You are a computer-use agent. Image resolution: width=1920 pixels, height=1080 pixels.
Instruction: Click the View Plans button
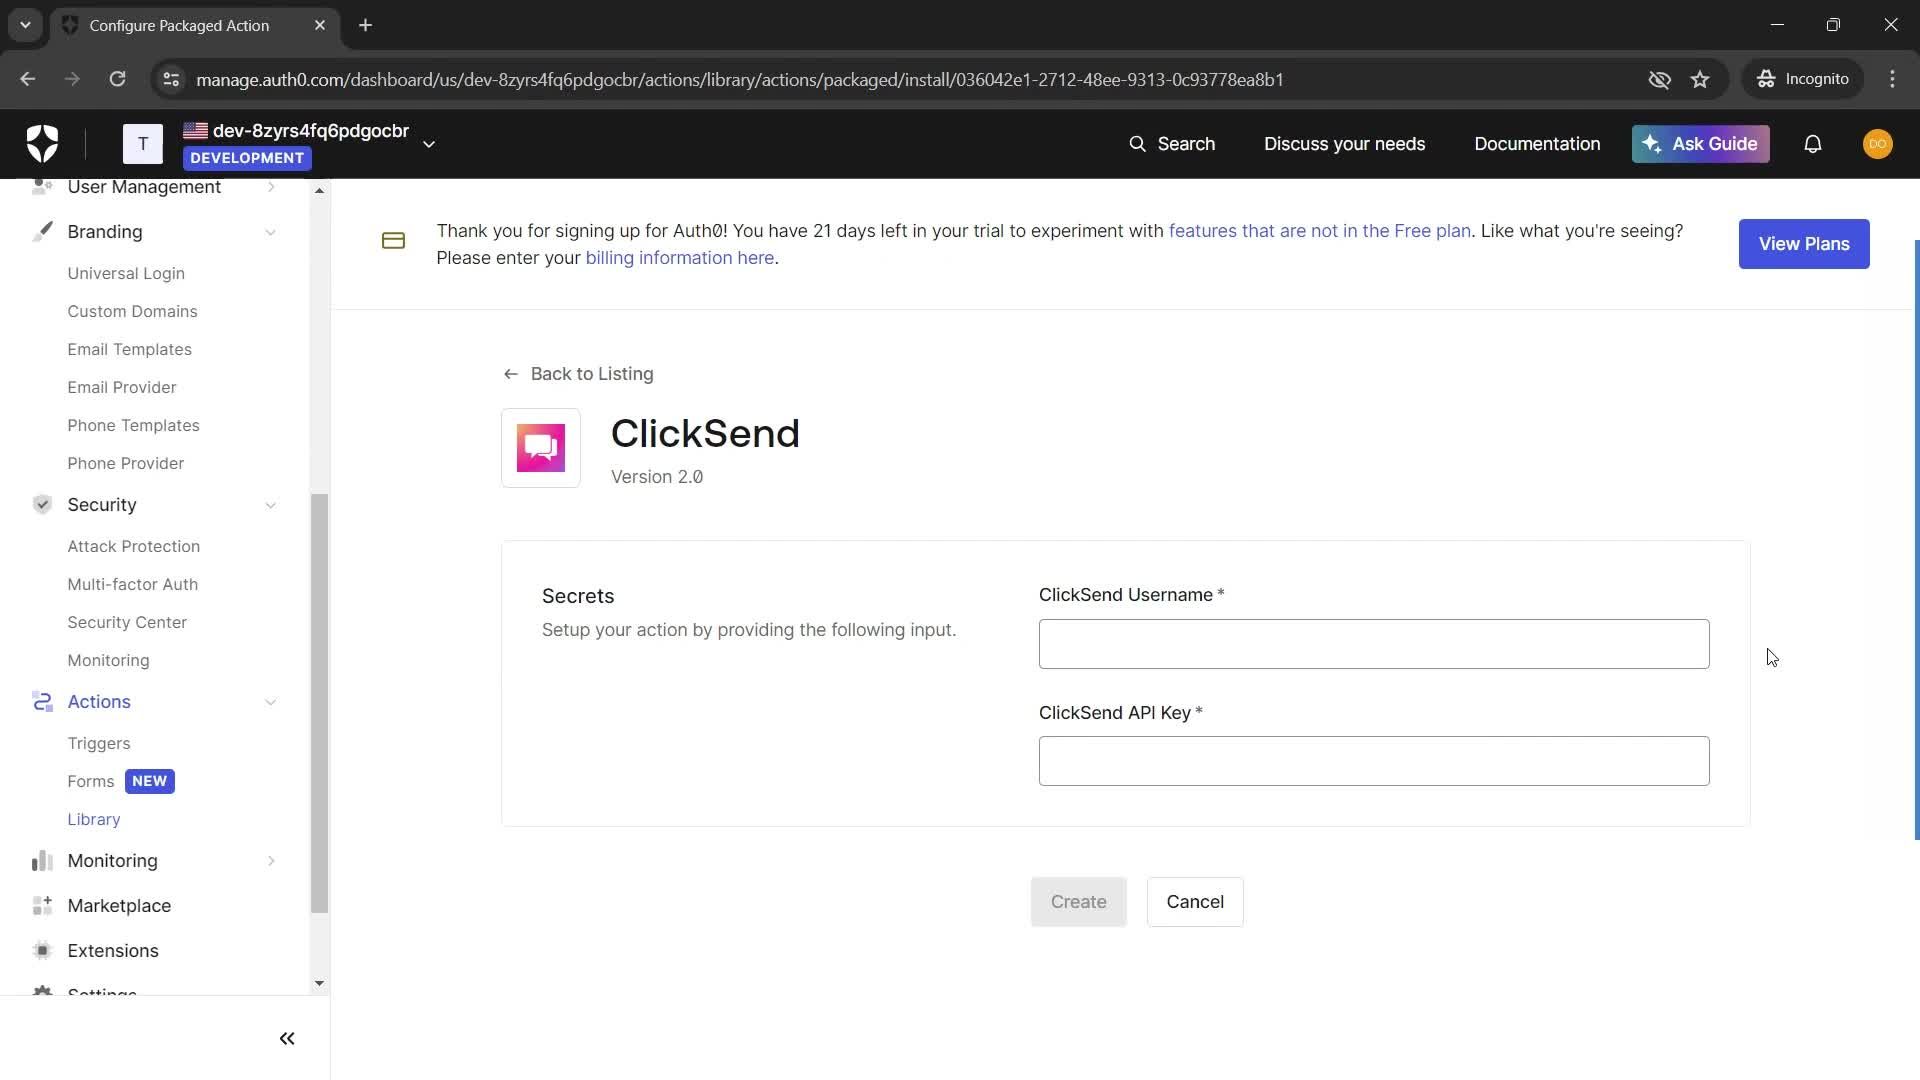[x=1803, y=244]
